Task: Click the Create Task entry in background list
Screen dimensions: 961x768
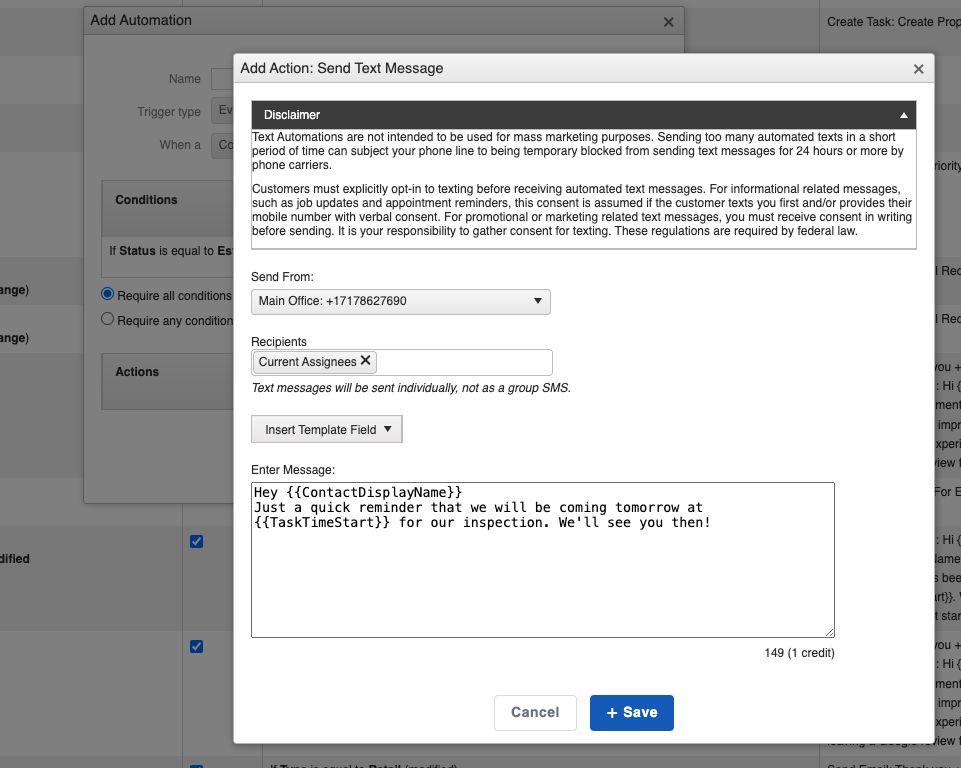Action: 894,22
